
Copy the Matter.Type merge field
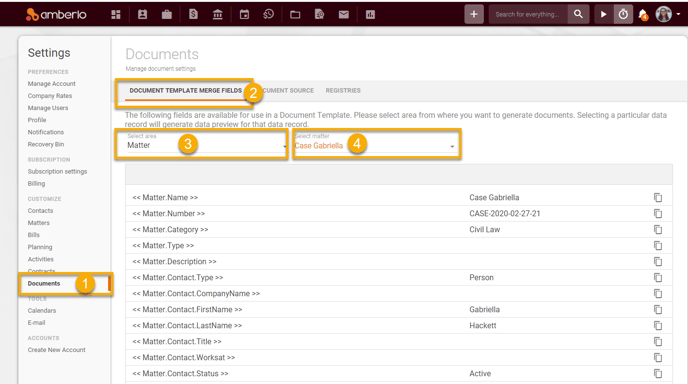(x=658, y=245)
